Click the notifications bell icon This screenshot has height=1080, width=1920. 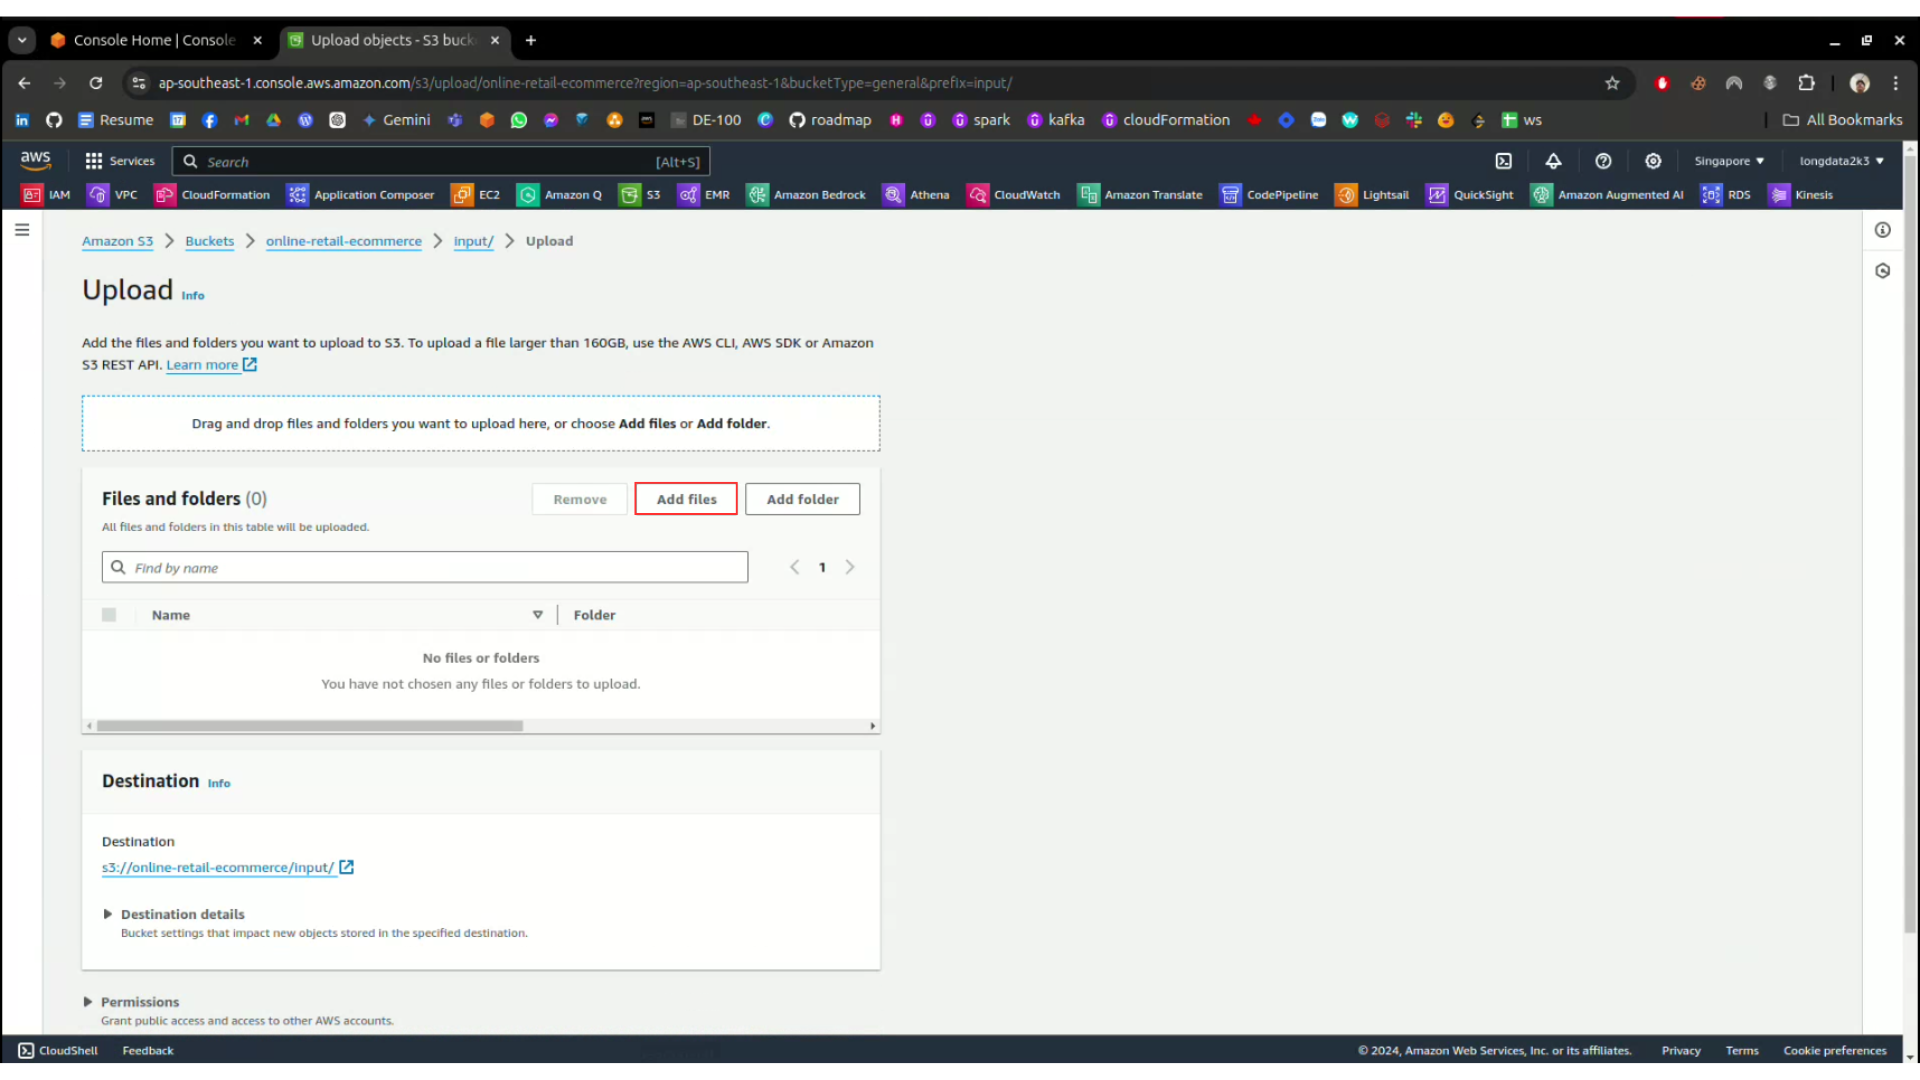(x=1553, y=161)
